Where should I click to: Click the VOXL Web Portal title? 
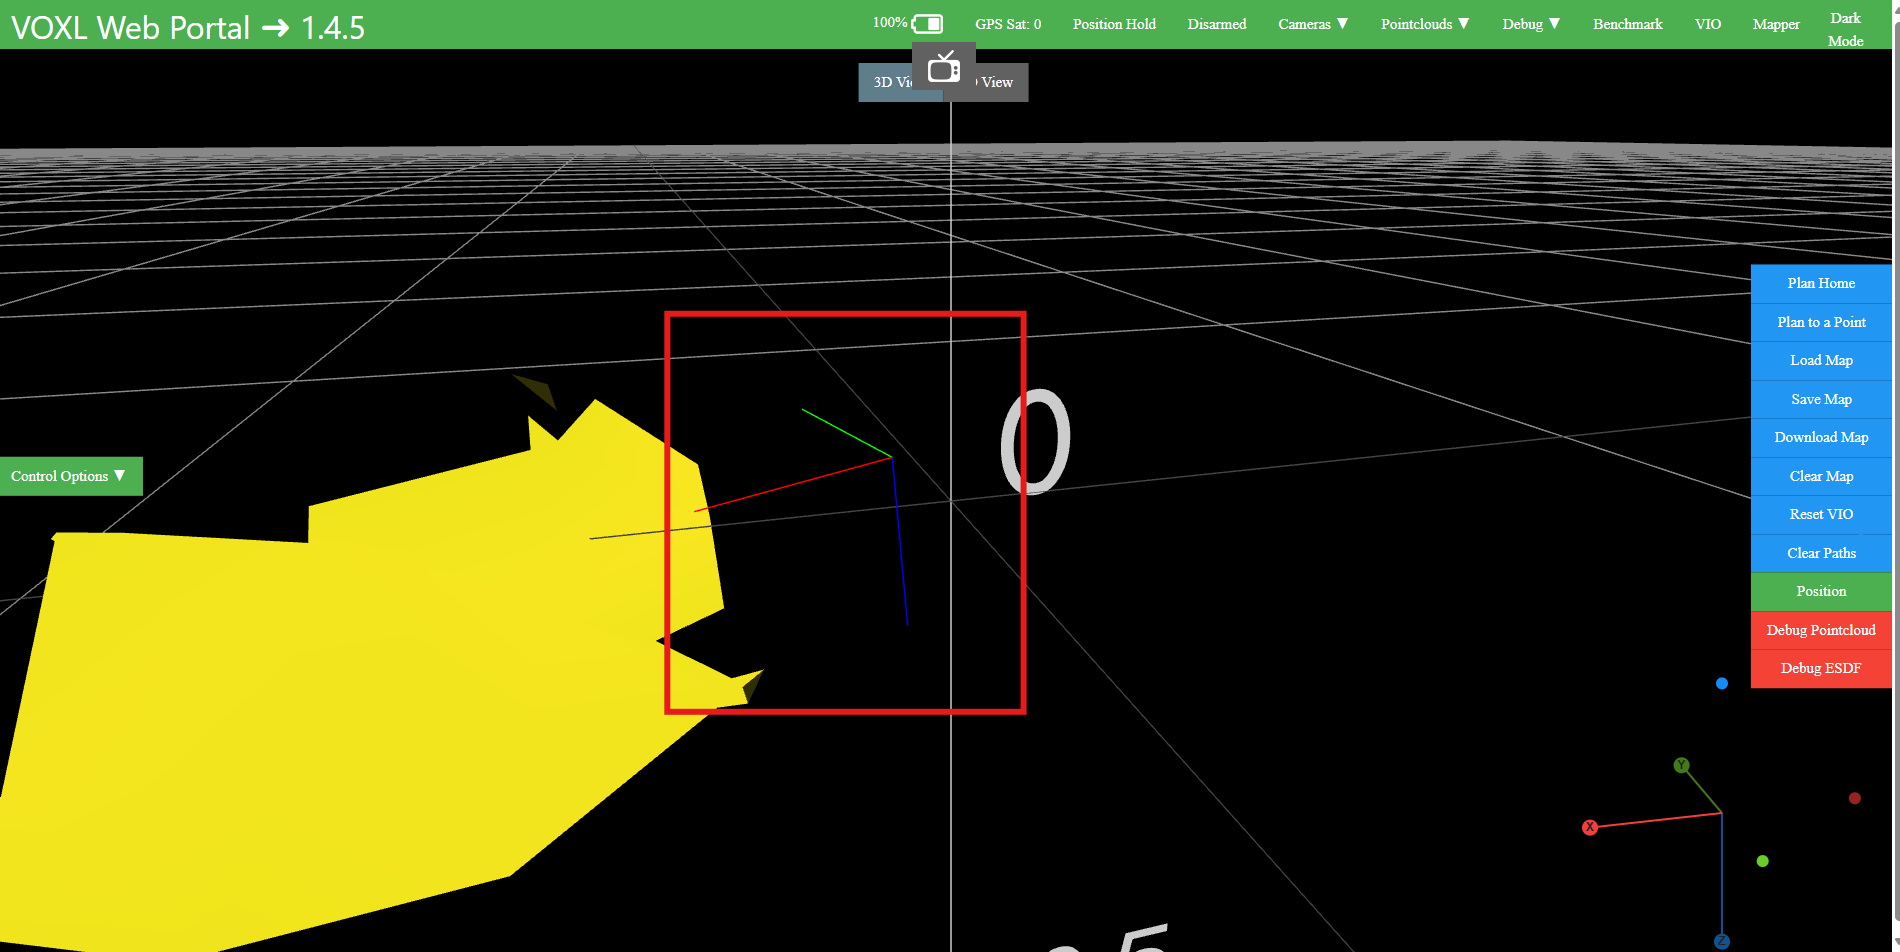[x=188, y=27]
